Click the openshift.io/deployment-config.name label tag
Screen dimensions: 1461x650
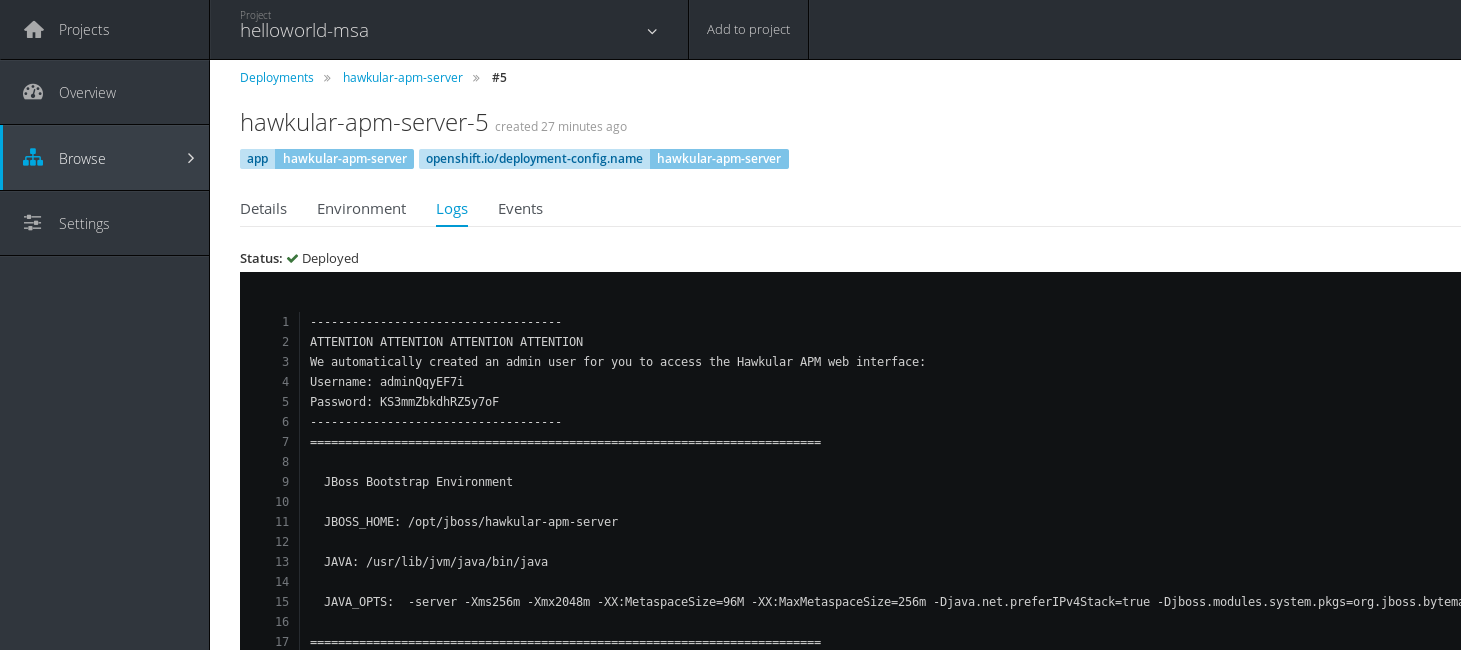click(604, 159)
